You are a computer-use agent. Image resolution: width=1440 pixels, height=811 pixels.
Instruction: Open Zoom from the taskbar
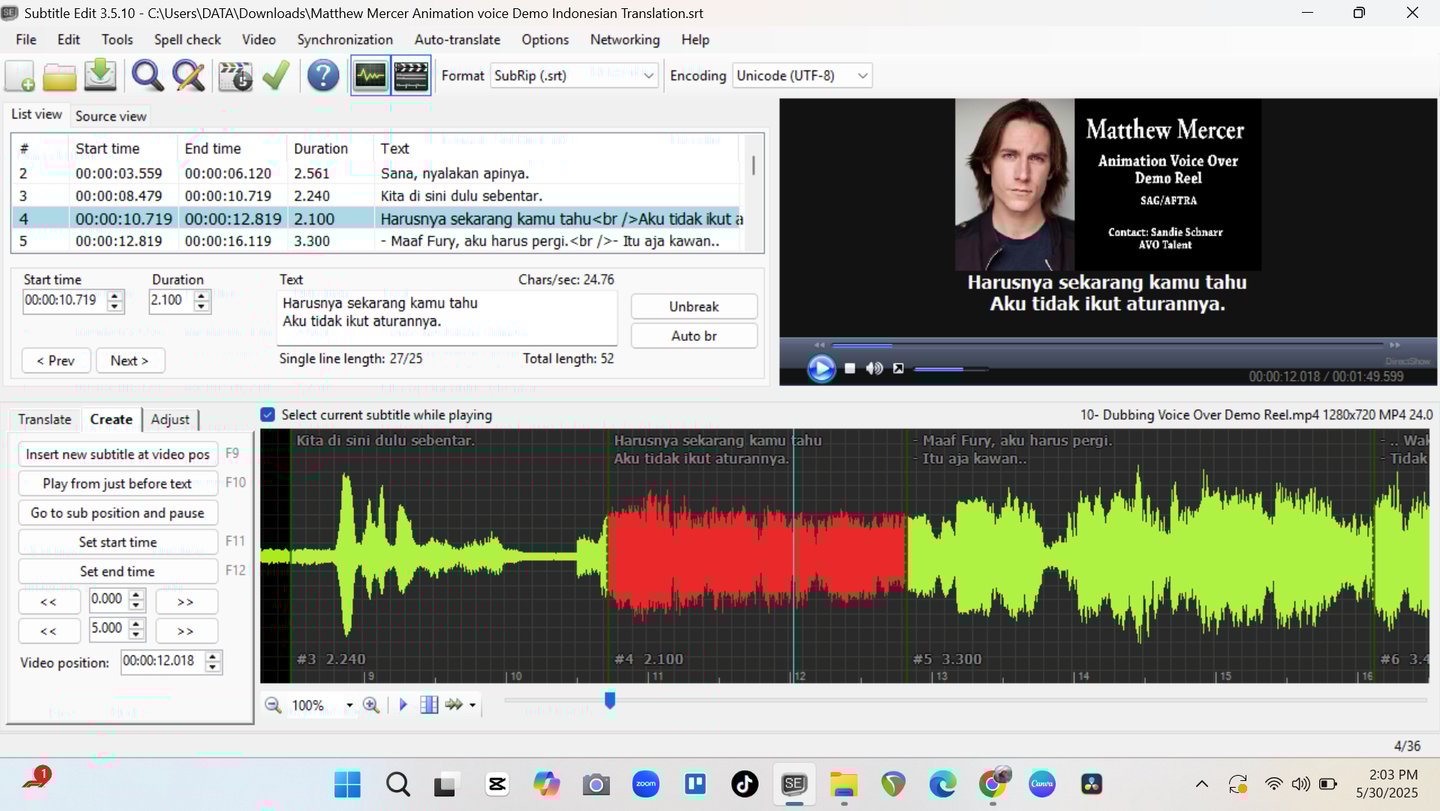click(646, 784)
